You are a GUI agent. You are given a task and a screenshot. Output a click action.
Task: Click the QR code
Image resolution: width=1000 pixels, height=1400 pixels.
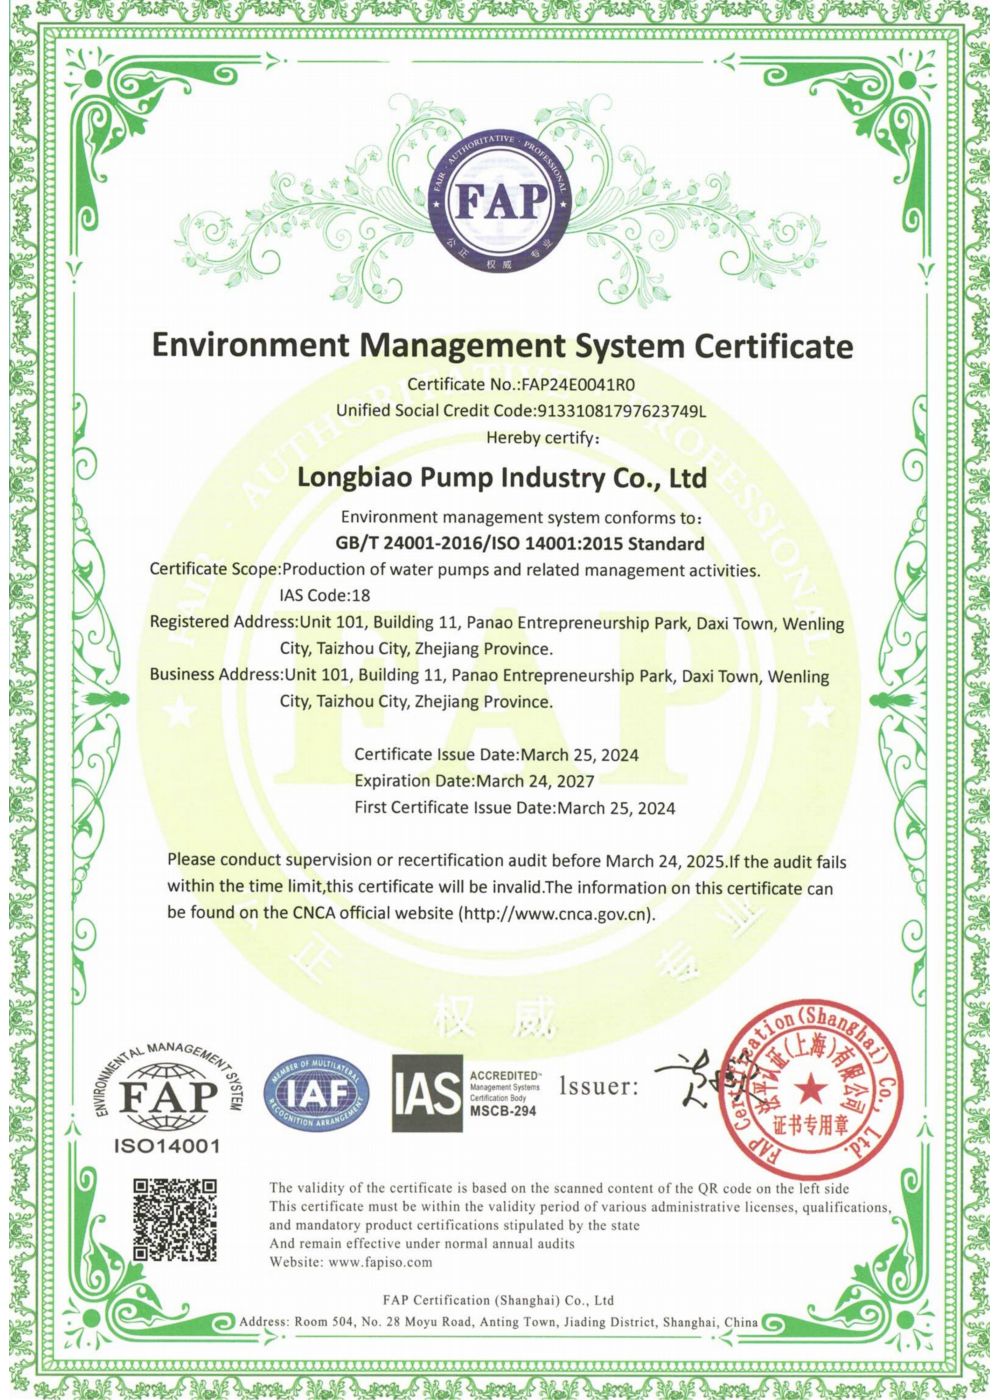coord(175,1219)
